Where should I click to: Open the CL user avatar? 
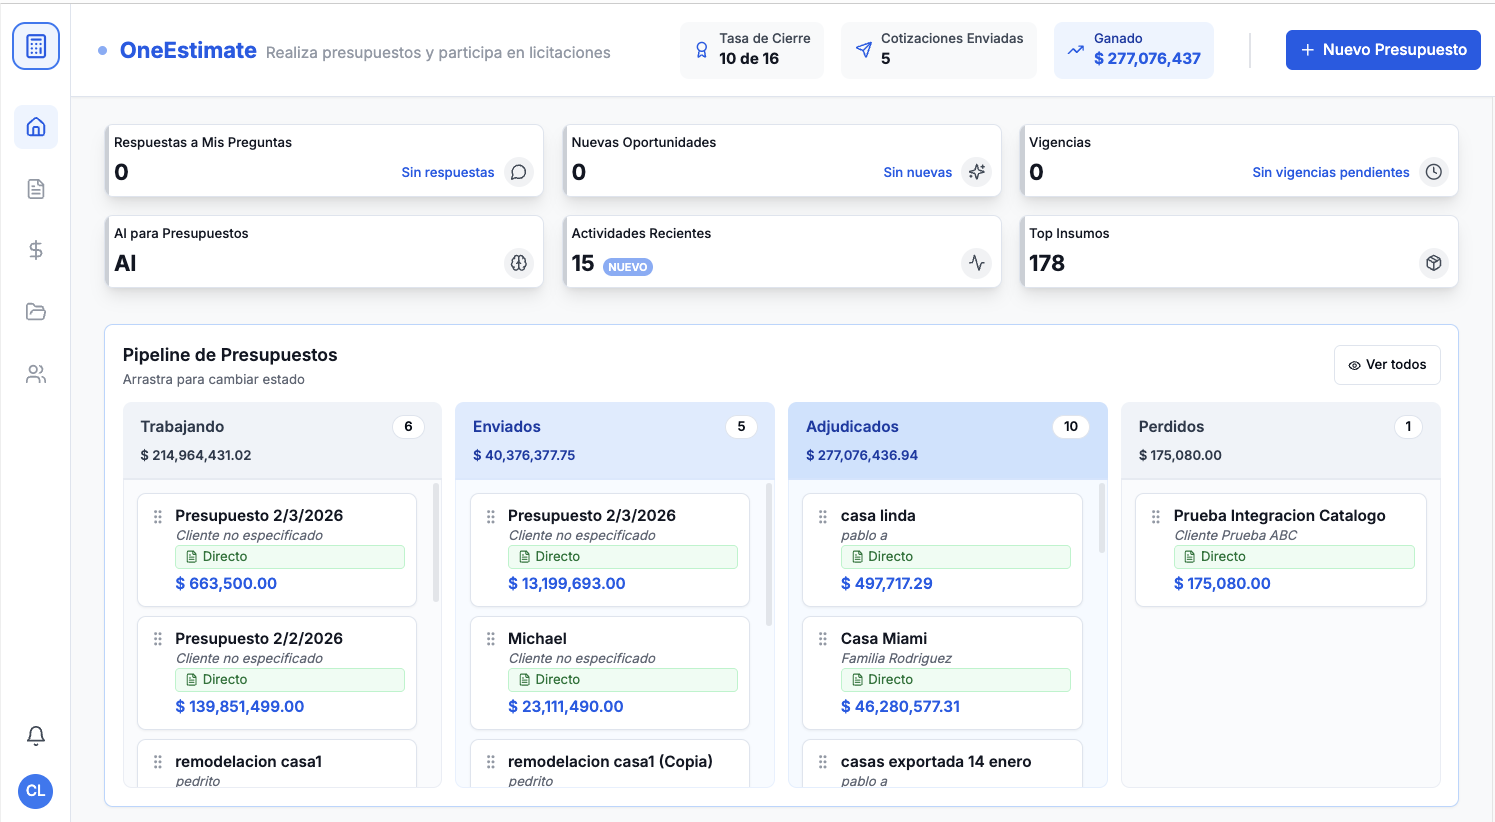pos(35,791)
